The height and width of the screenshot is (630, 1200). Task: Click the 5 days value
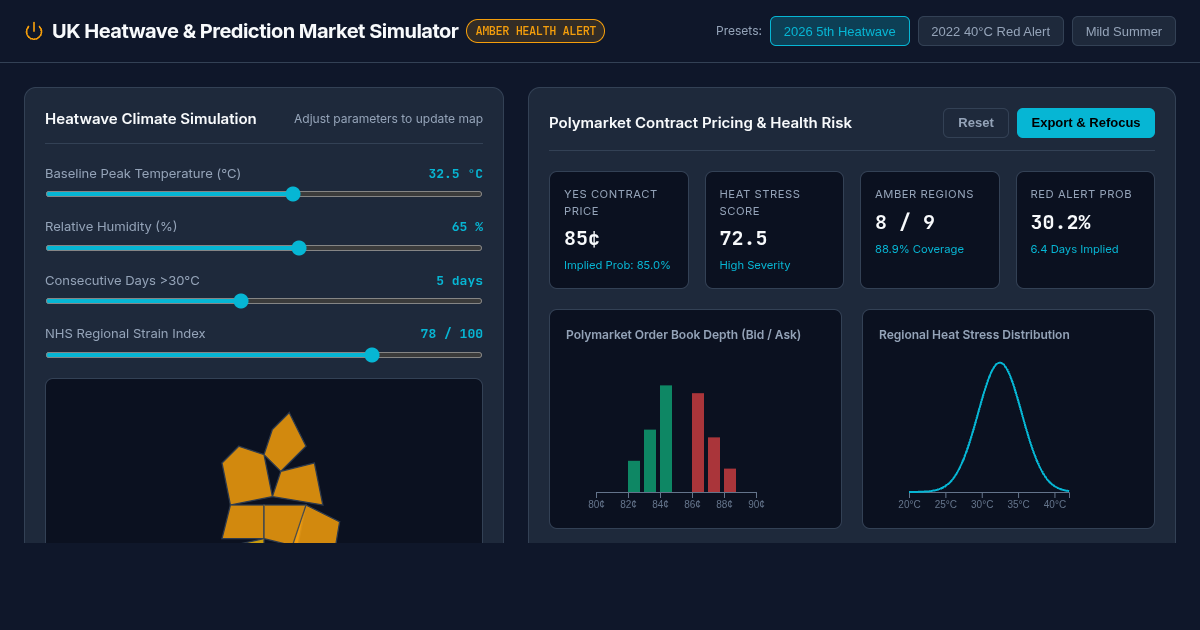coord(459,281)
